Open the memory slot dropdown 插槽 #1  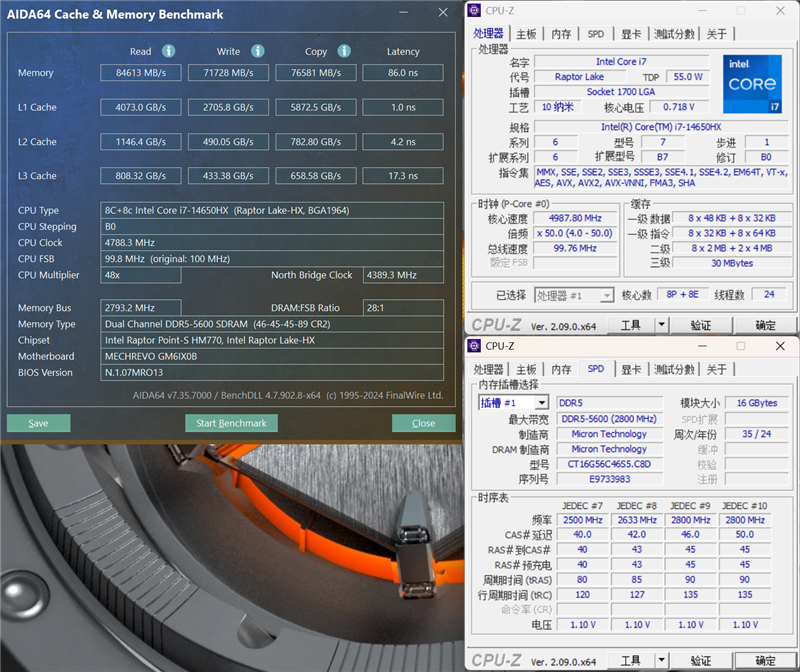pyautogui.click(x=513, y=403)
